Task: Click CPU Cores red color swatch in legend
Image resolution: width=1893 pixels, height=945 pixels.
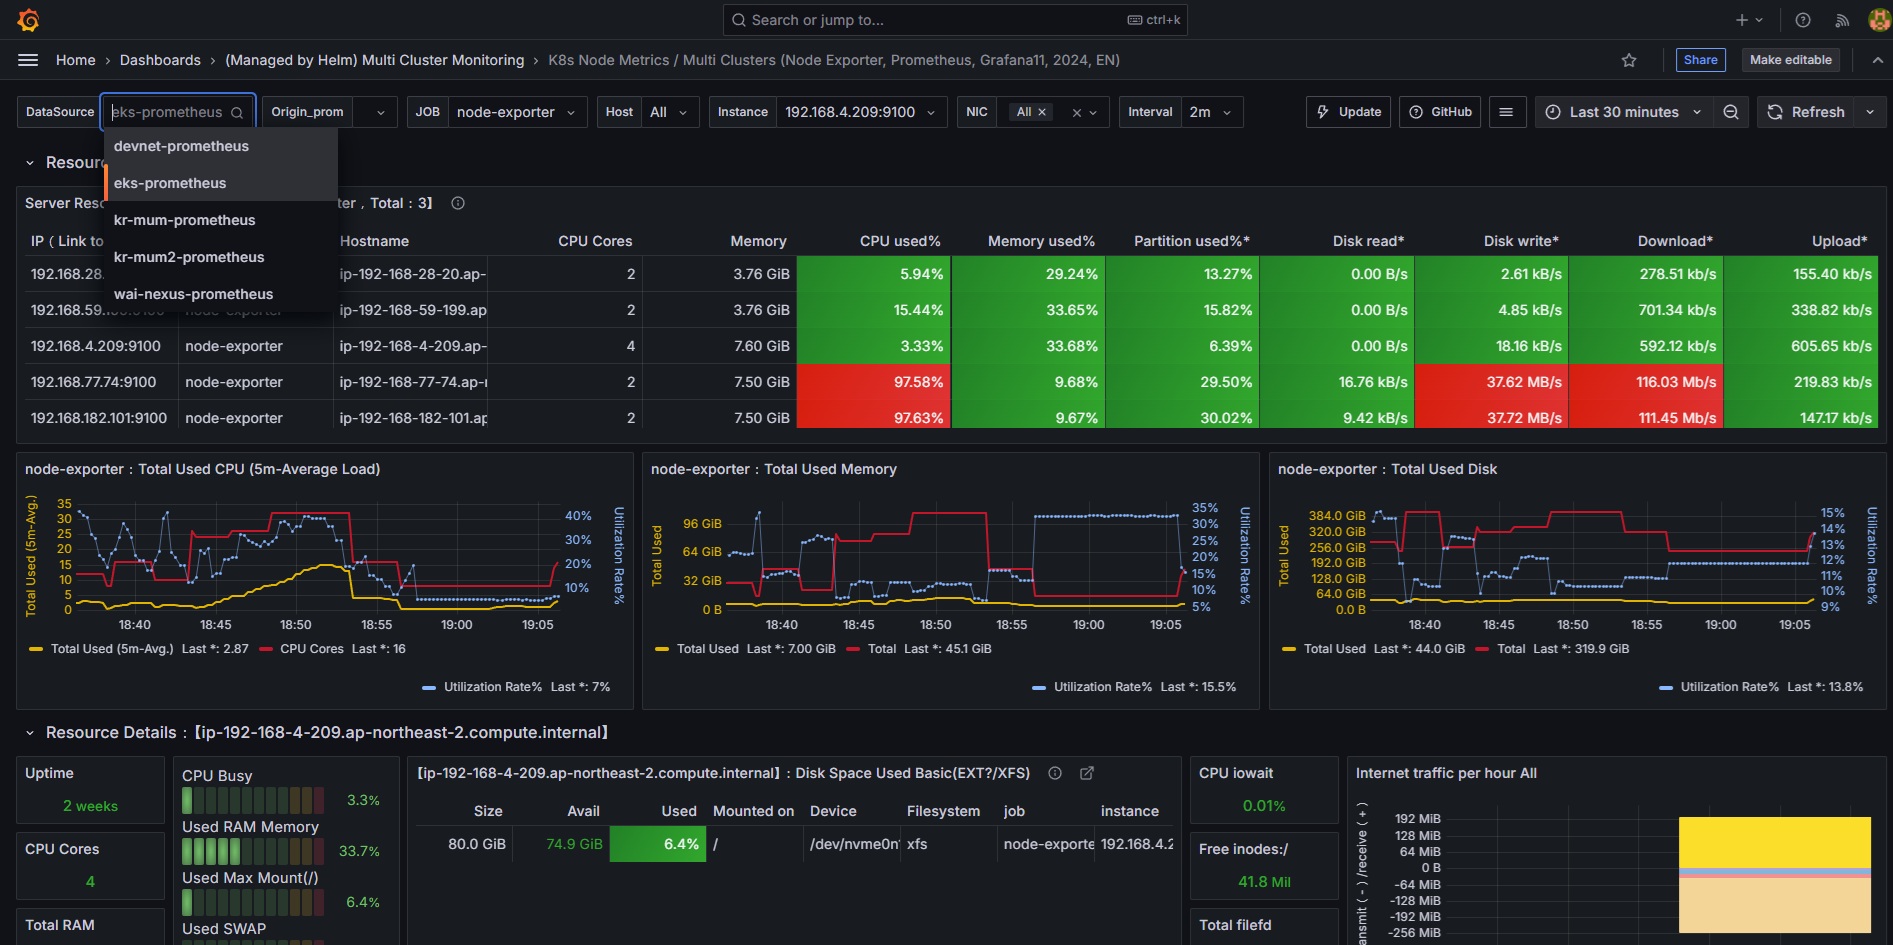Action: [266, 650]
